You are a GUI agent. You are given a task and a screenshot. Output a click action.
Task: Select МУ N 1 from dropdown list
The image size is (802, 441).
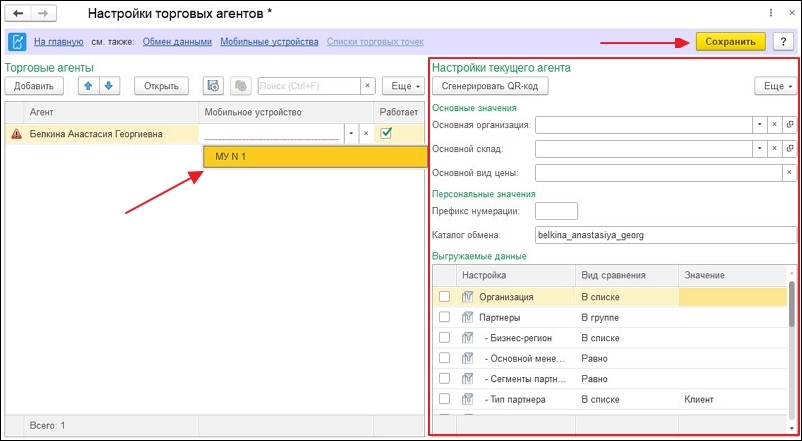[x=231, y=157]
